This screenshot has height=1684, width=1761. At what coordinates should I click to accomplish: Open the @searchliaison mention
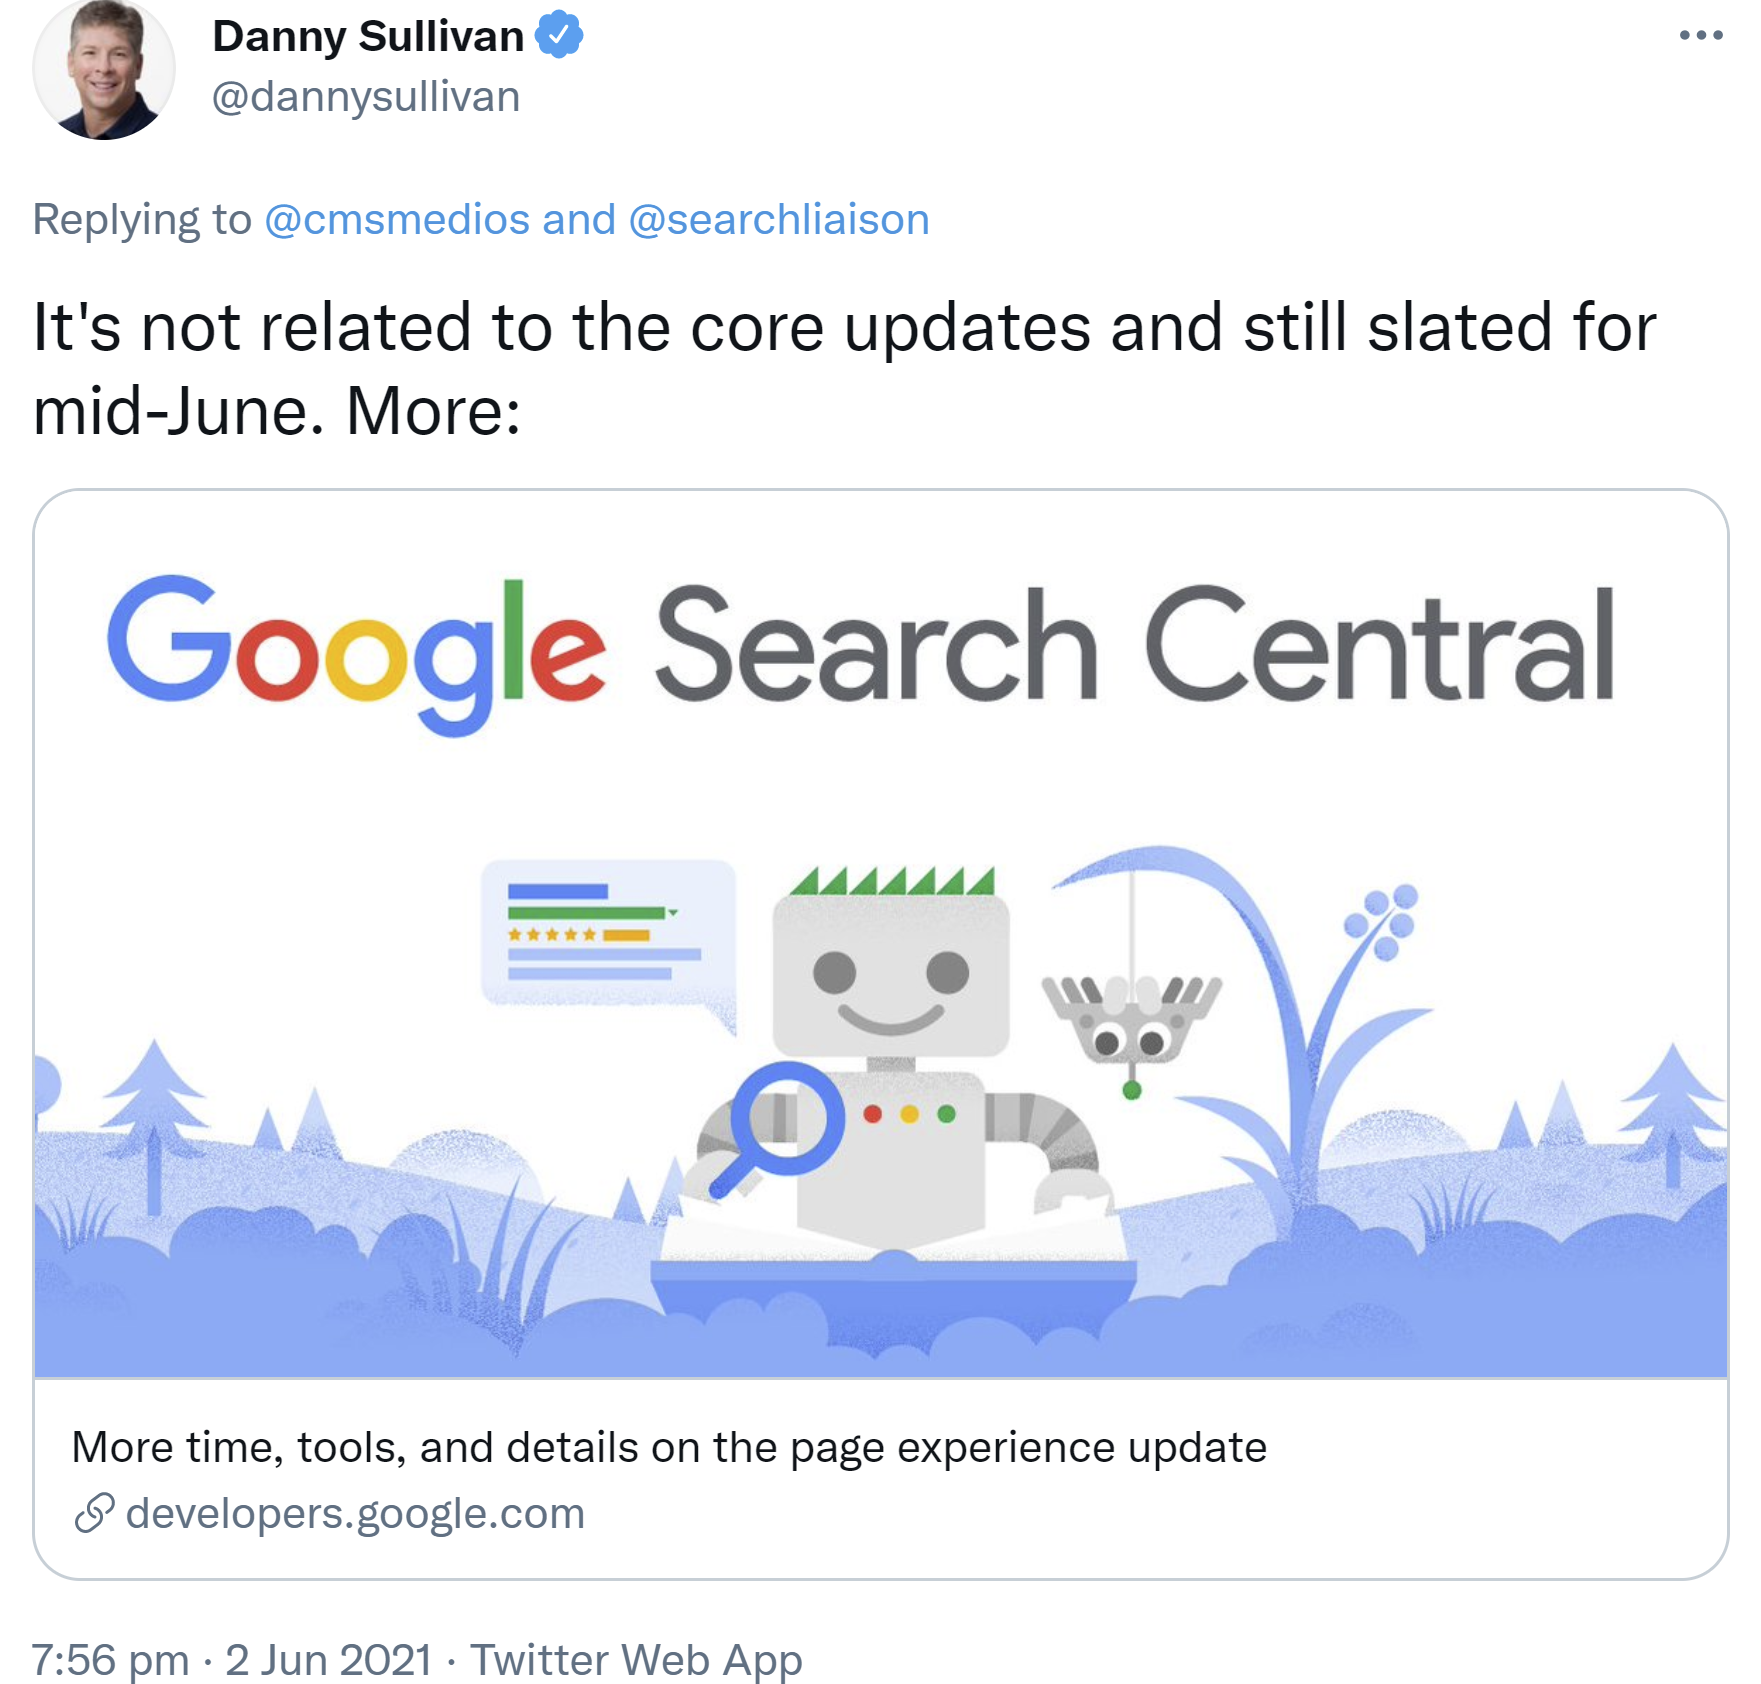pos(779,219)
